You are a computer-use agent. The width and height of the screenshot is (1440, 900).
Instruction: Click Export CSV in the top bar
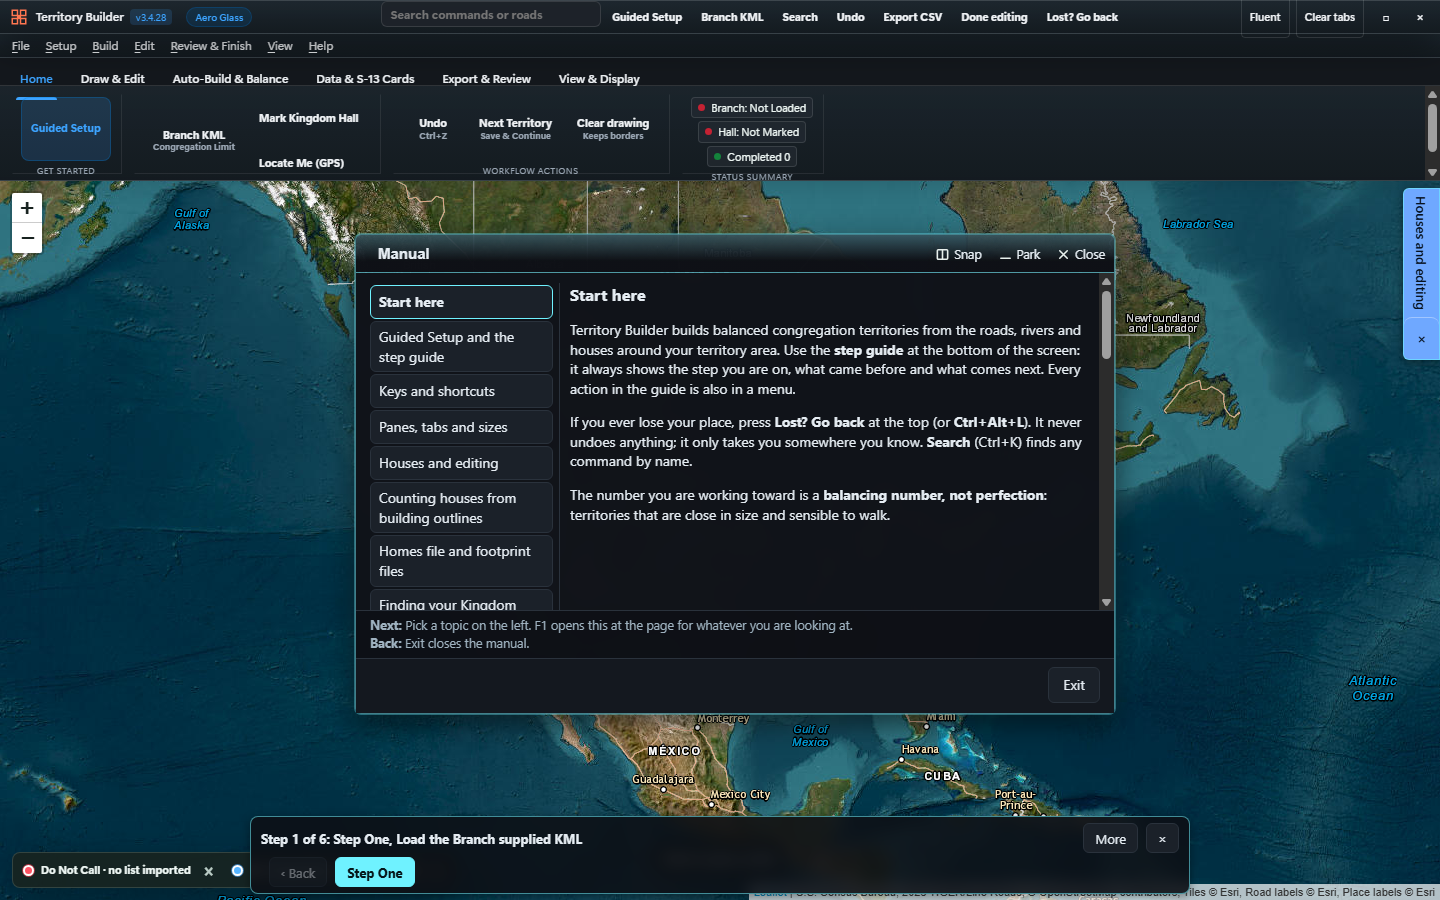pos(913,17)
